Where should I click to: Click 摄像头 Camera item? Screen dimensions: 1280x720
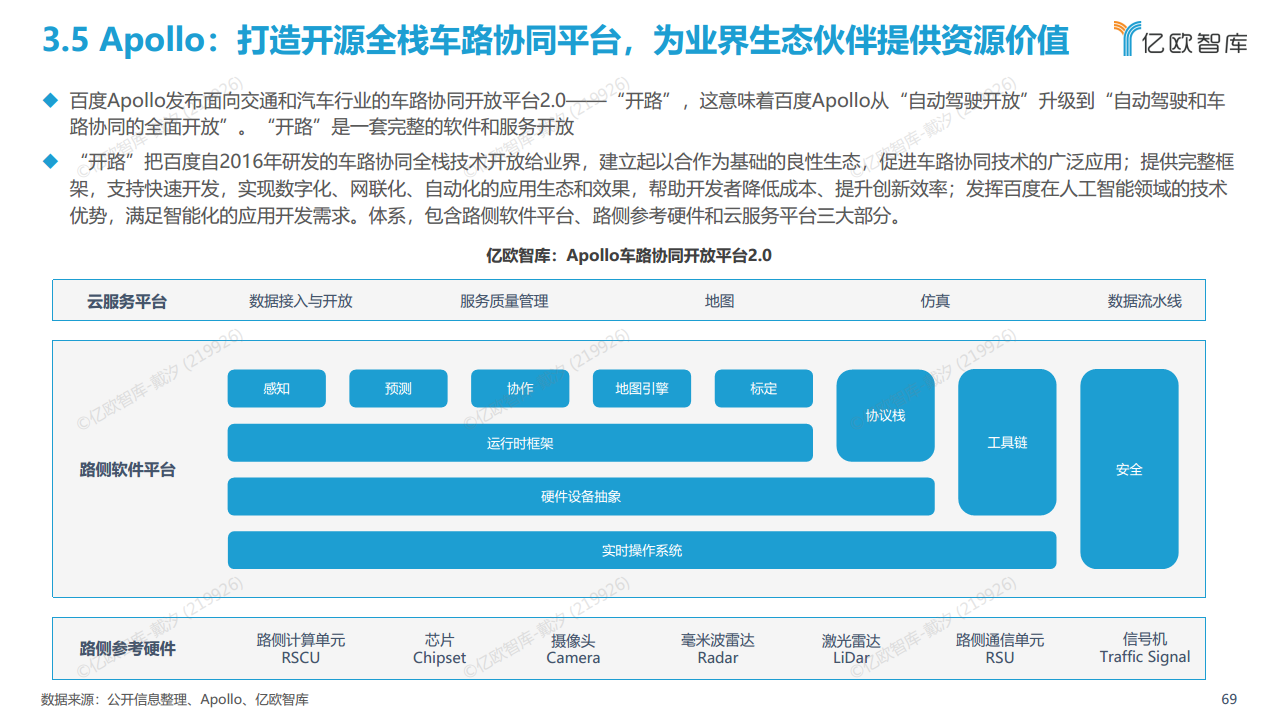click(x=573, y=648)
